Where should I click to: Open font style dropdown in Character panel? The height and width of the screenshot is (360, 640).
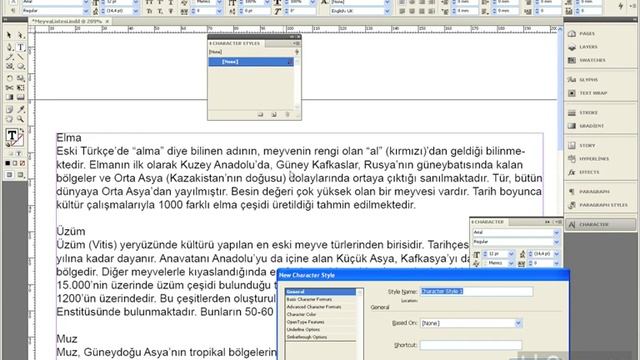coord(556,242)
